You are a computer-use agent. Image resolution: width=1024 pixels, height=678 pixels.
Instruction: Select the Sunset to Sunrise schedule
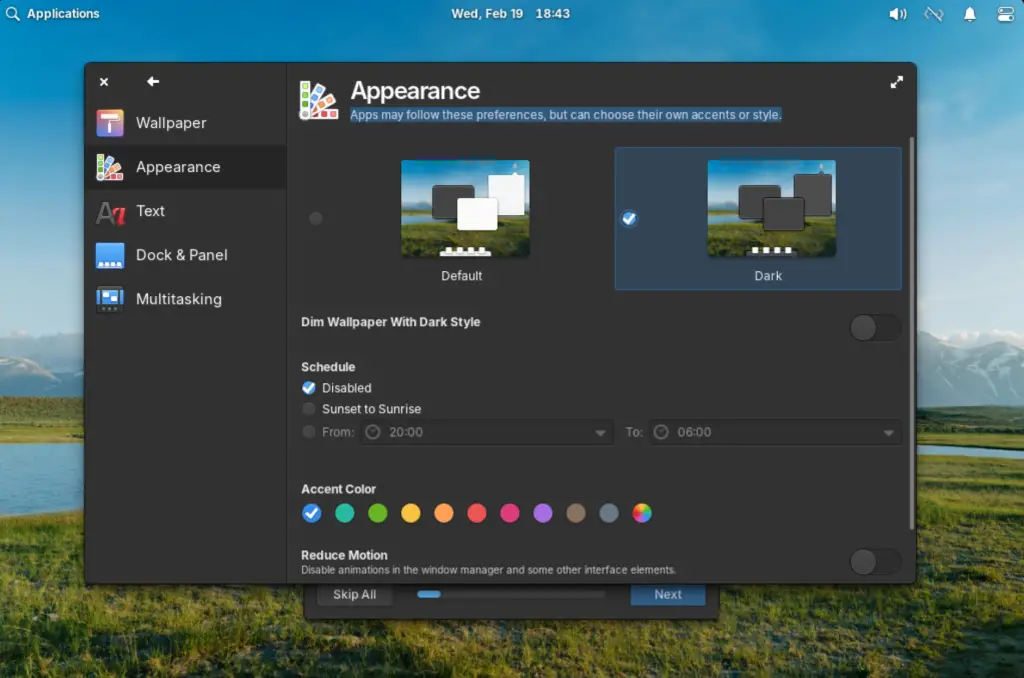(309, 409)
